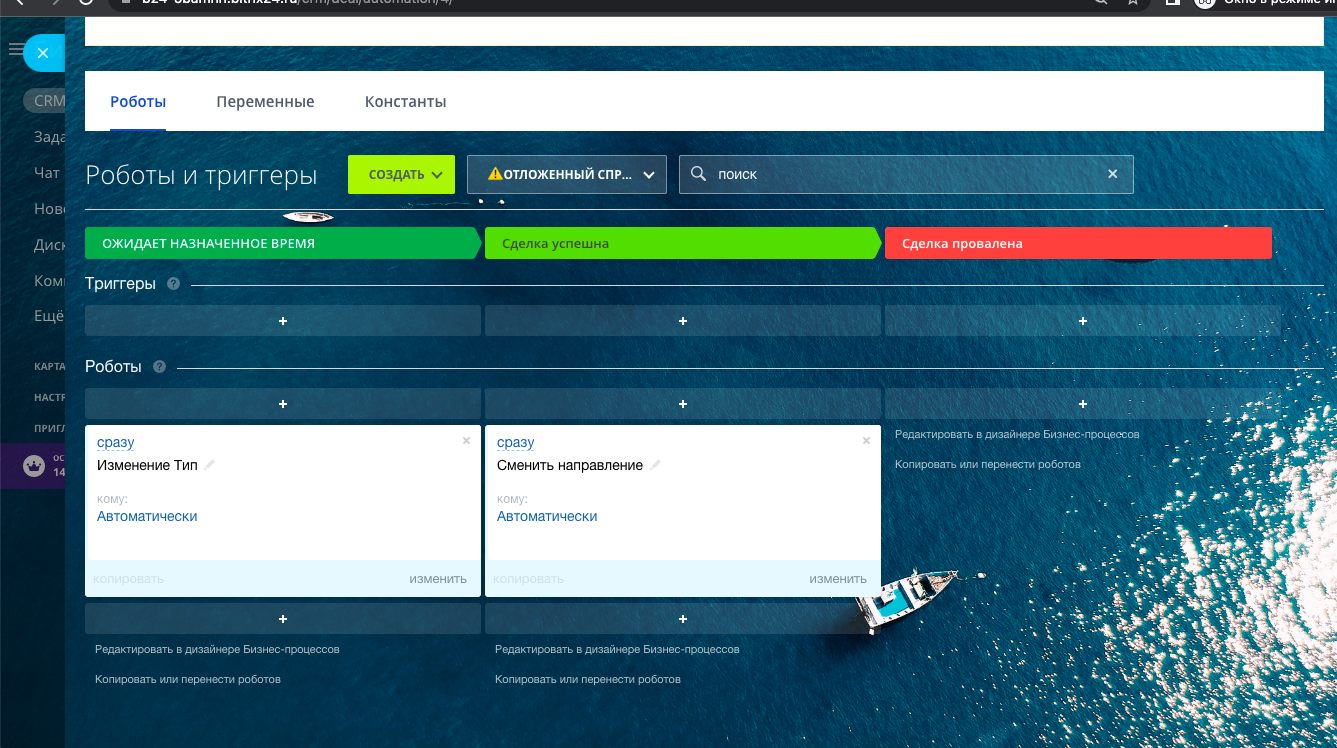1337x748 pixels.
Task: Click into the поиск search field
Action: point(900,174)
